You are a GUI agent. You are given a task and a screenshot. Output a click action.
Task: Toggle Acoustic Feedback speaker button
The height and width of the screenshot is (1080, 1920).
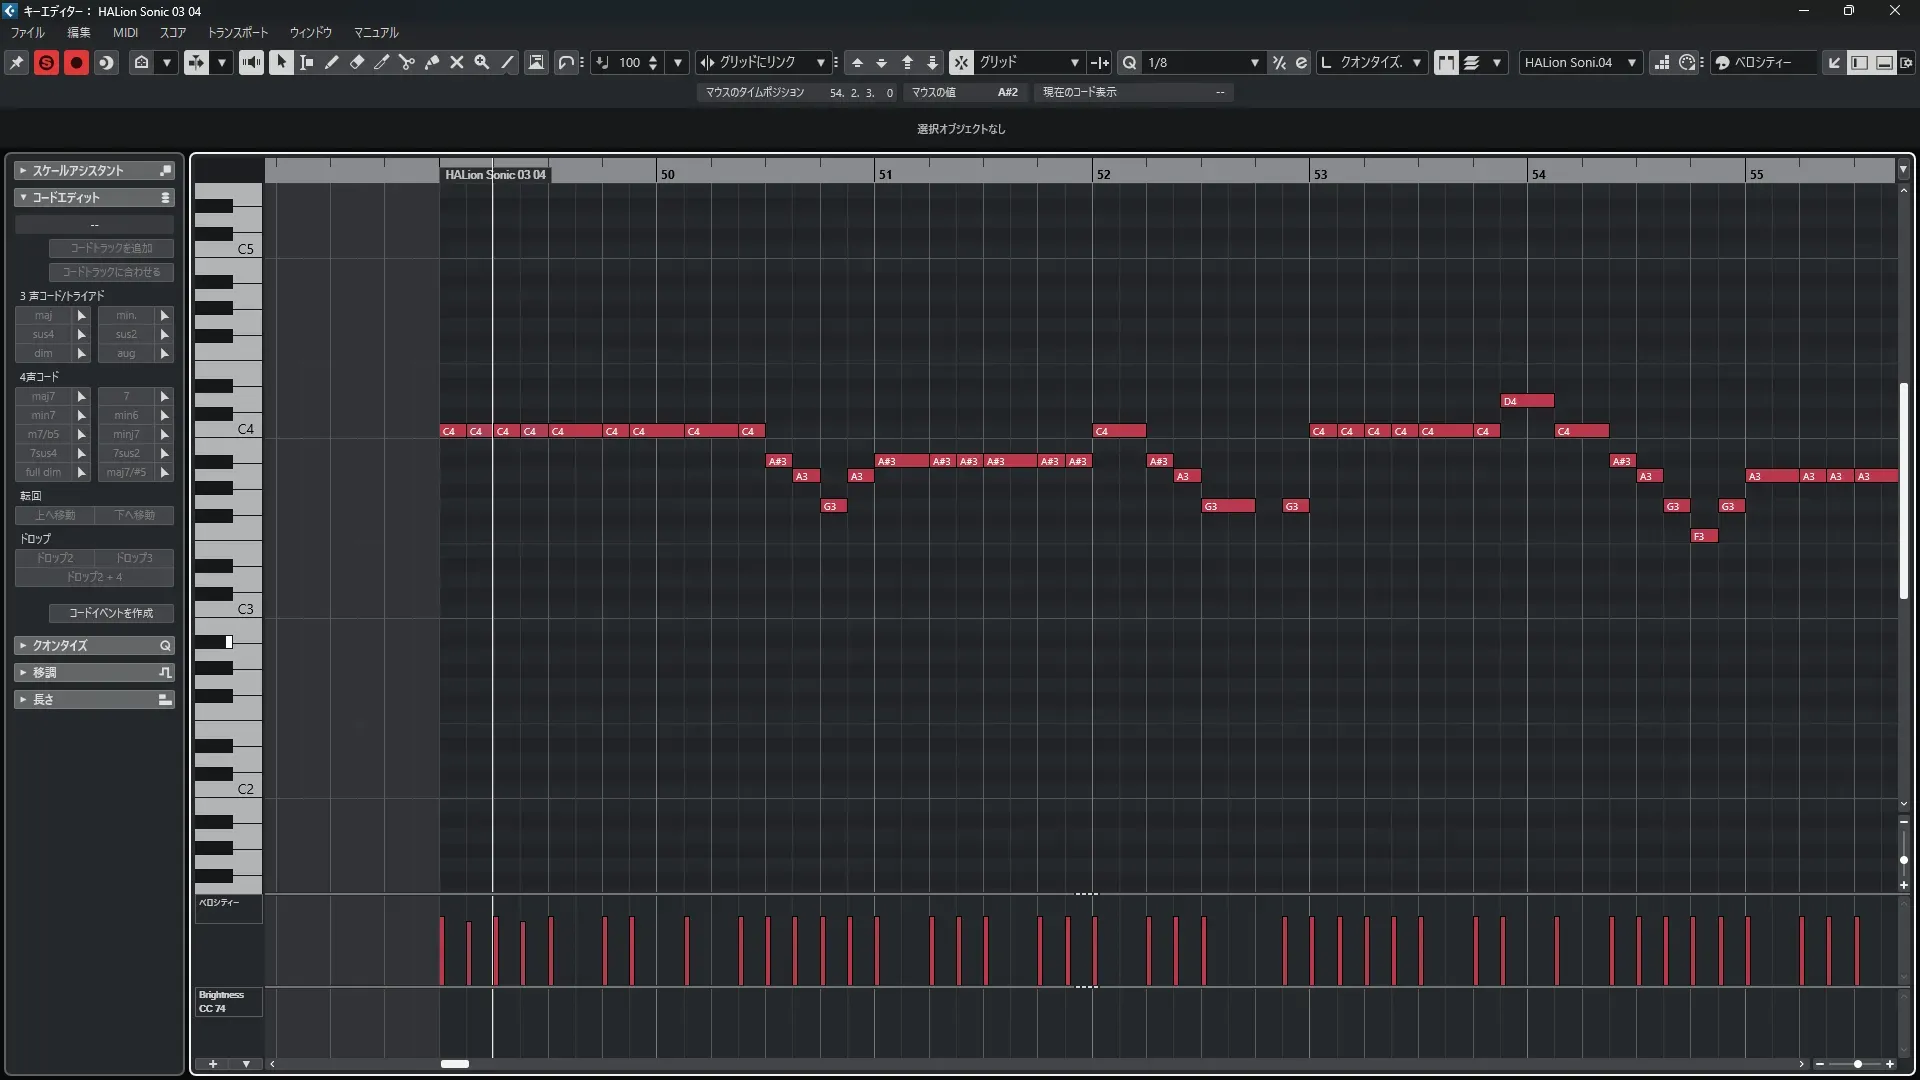coord(251,62)
